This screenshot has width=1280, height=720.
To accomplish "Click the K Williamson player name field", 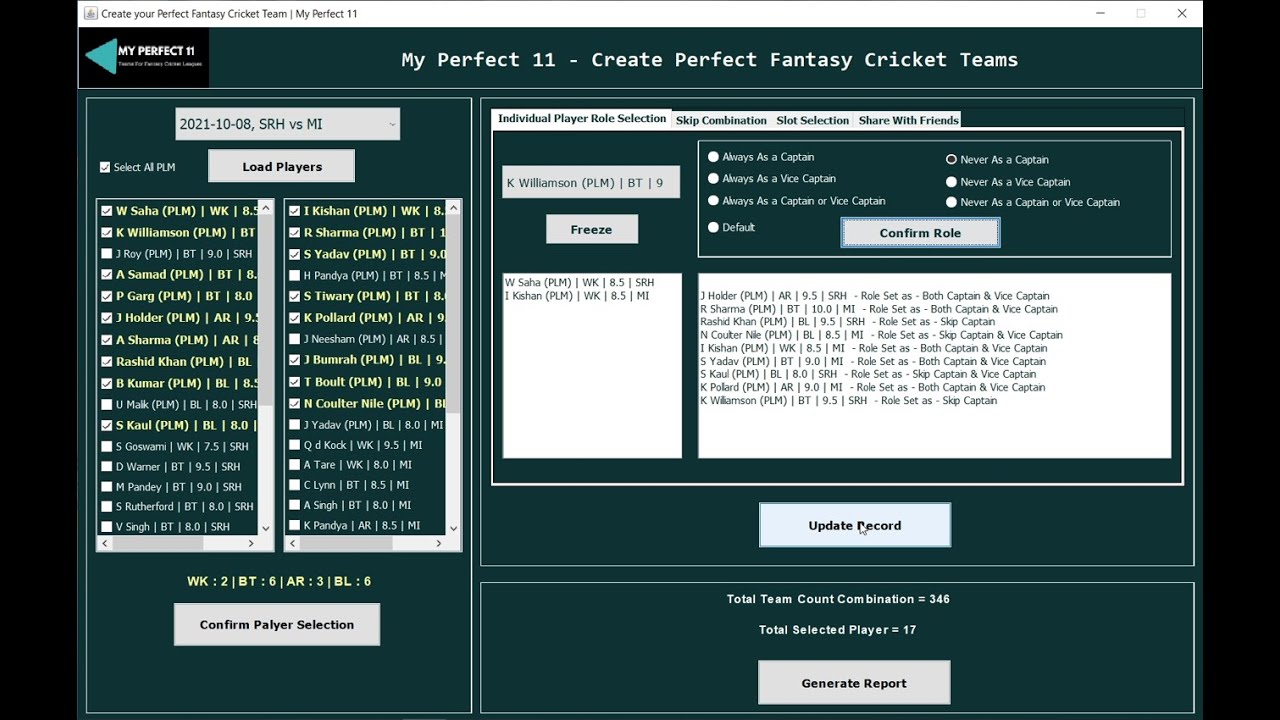I will point(591,183).
